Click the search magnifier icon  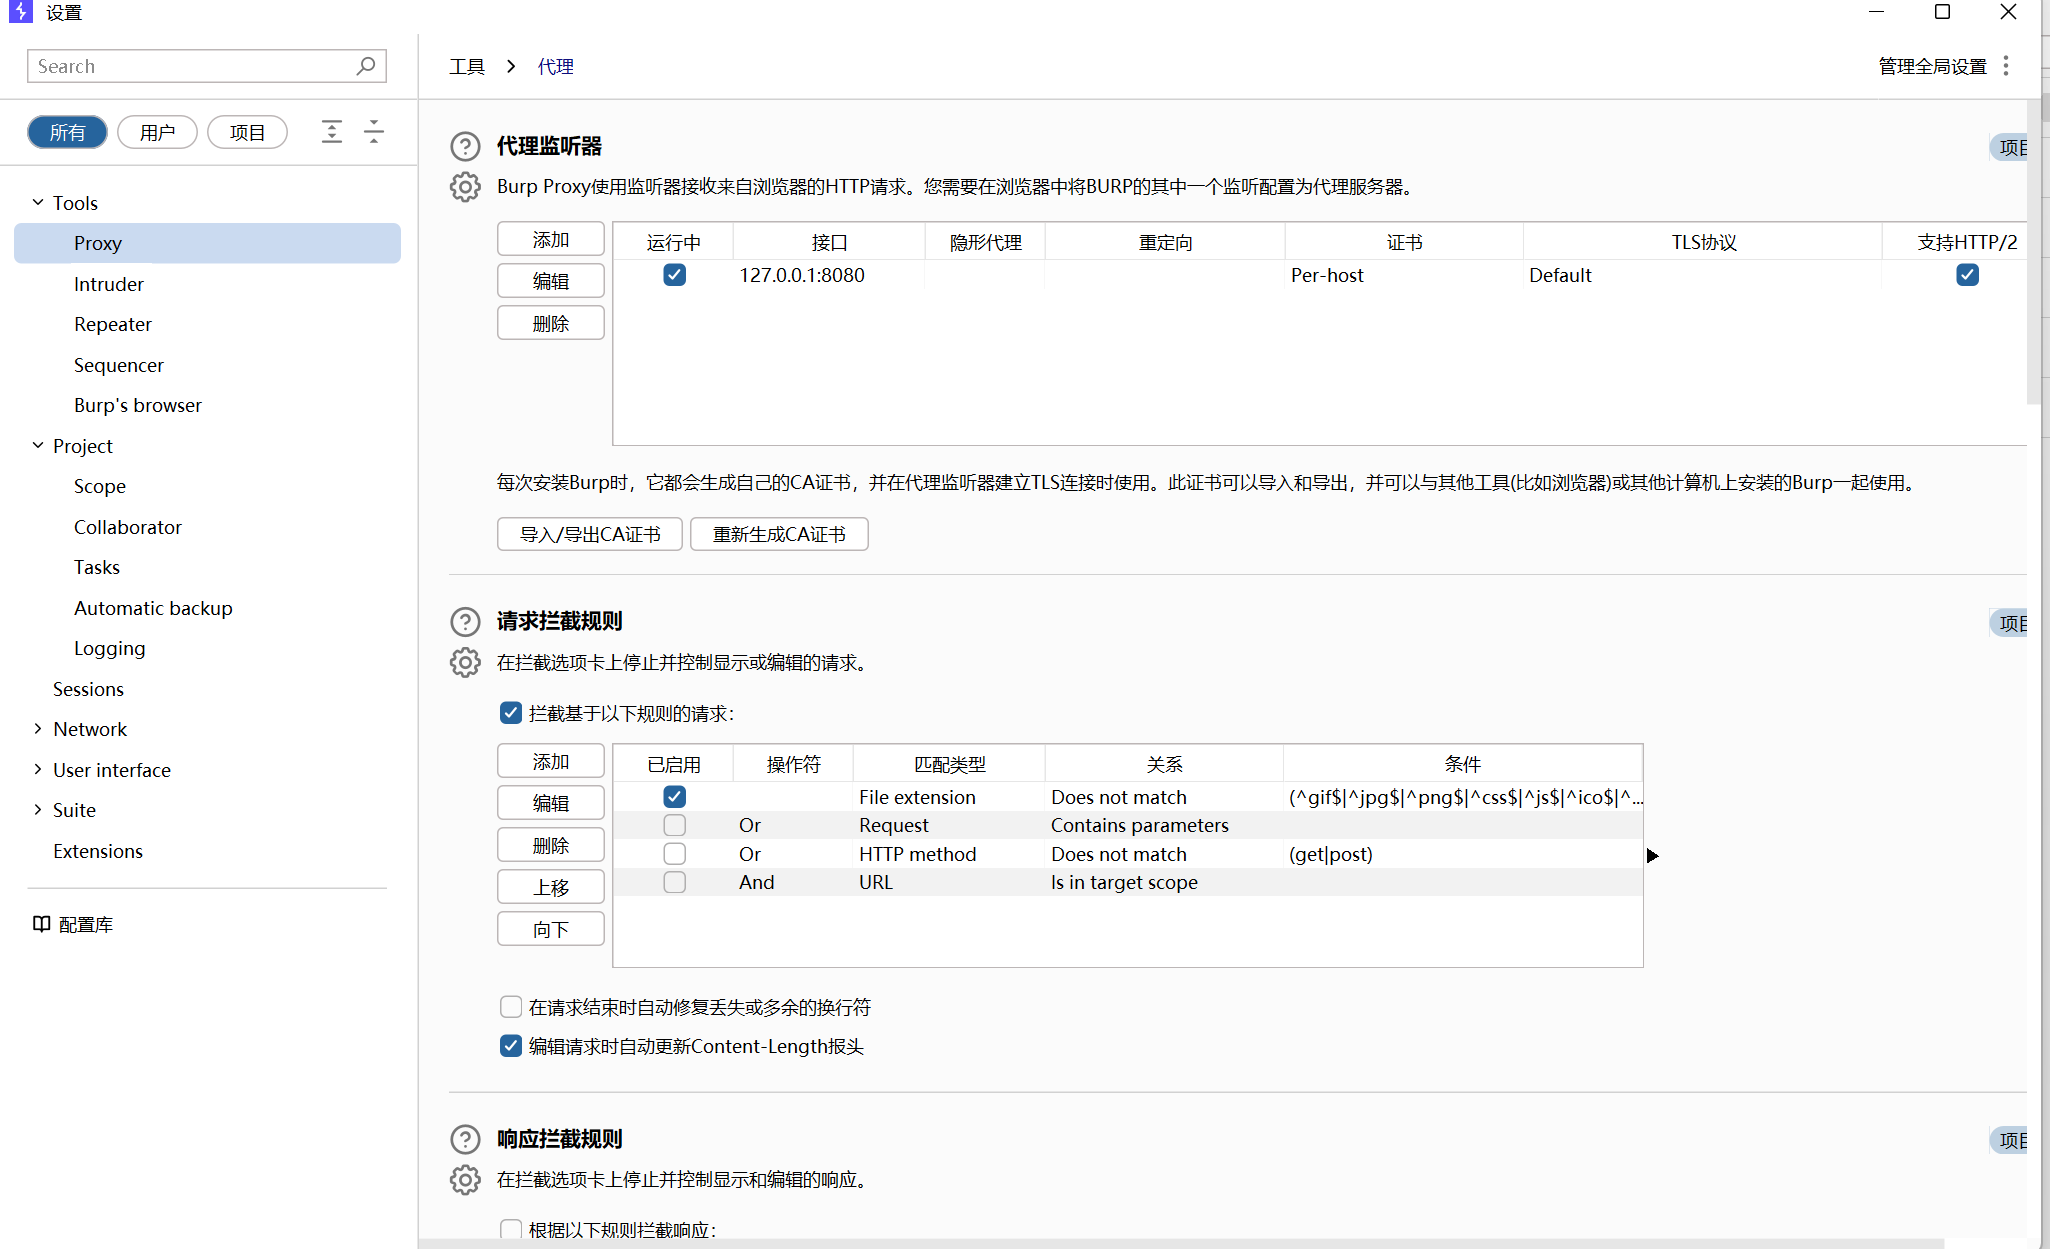pyautogui.click(x=366, y=66)
